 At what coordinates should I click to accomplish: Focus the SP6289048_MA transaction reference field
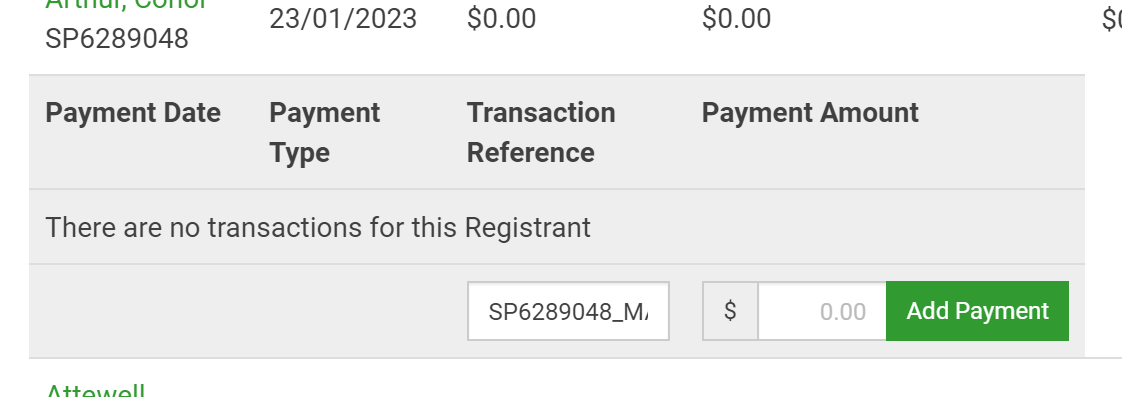(x=568, y=311)
